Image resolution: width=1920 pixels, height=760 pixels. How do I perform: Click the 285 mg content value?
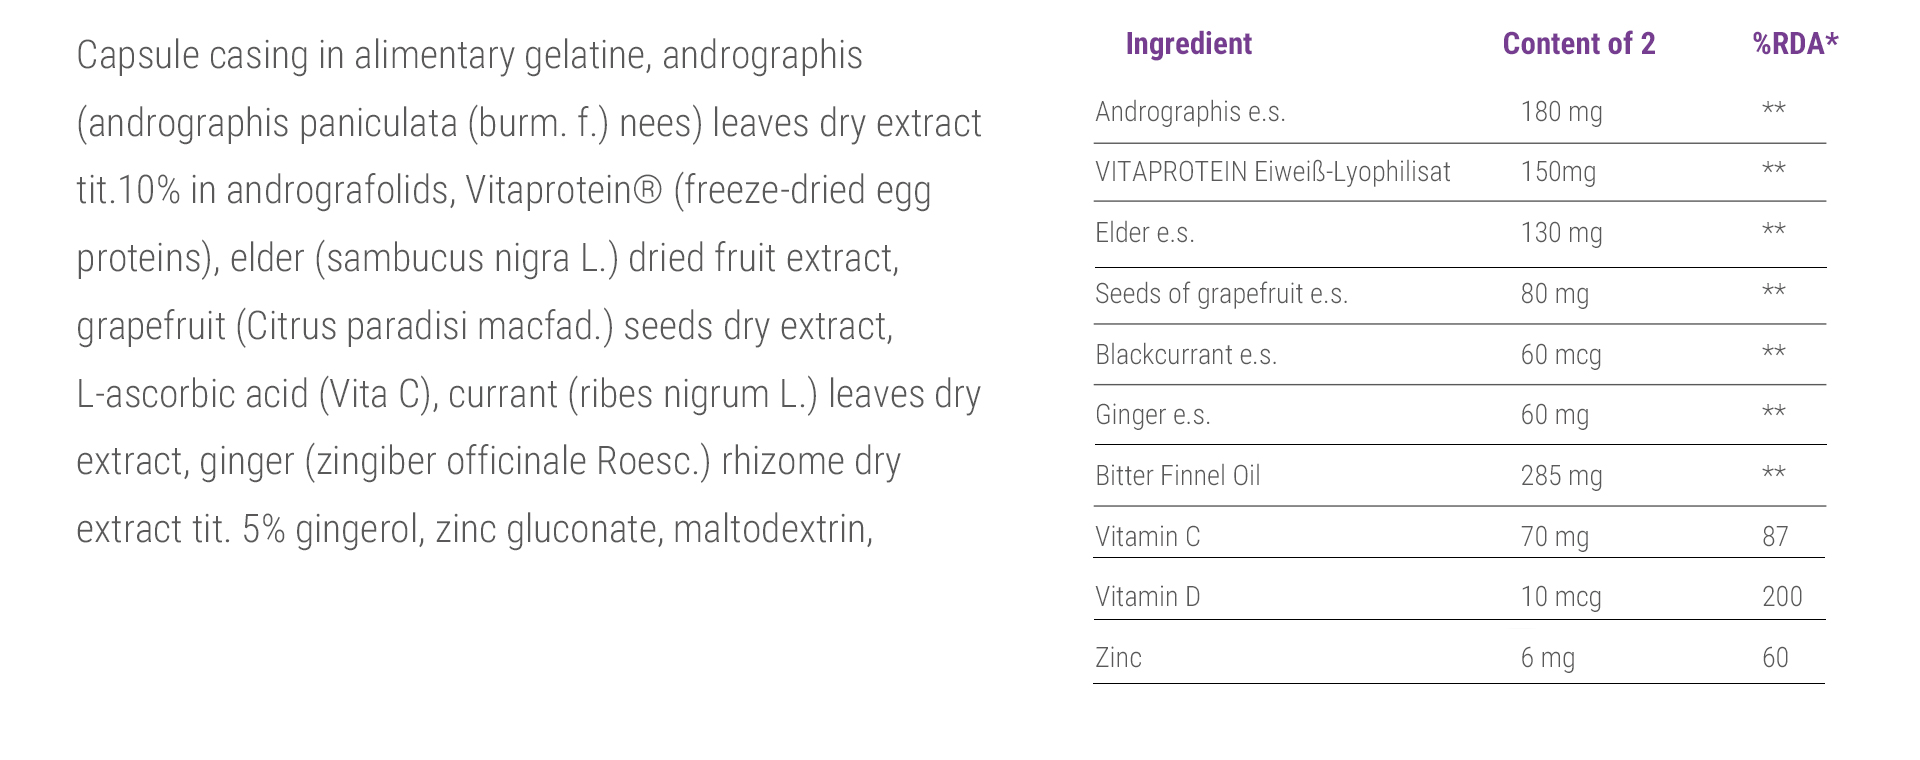(1561, 476)
